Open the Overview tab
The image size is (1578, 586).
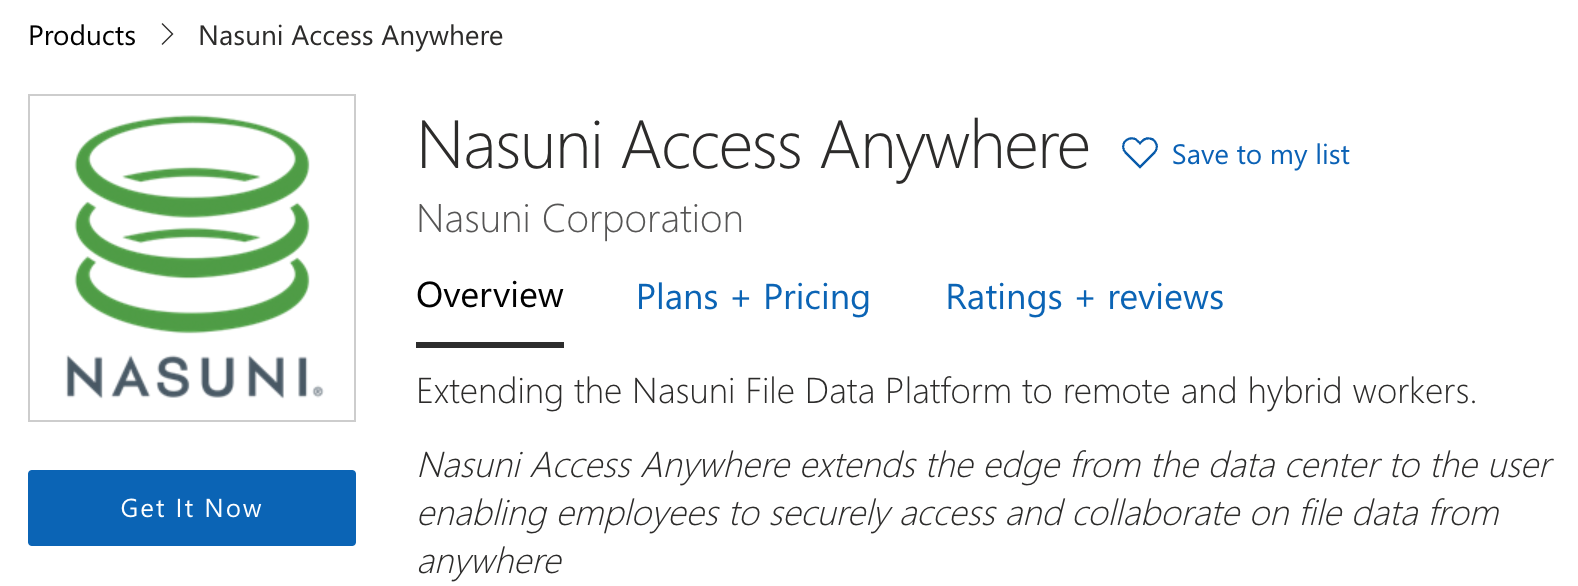point(490,296)
